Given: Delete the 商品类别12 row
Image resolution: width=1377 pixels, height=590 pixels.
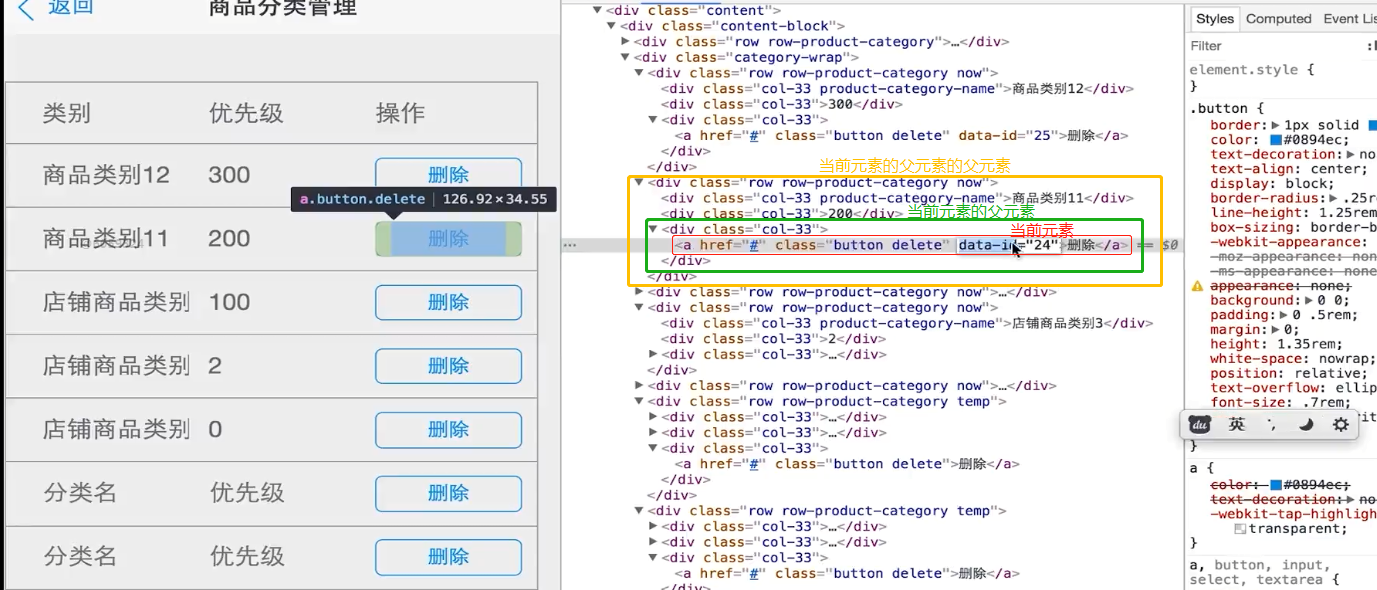Looking at the screenshot, I should tap(448, 175).
